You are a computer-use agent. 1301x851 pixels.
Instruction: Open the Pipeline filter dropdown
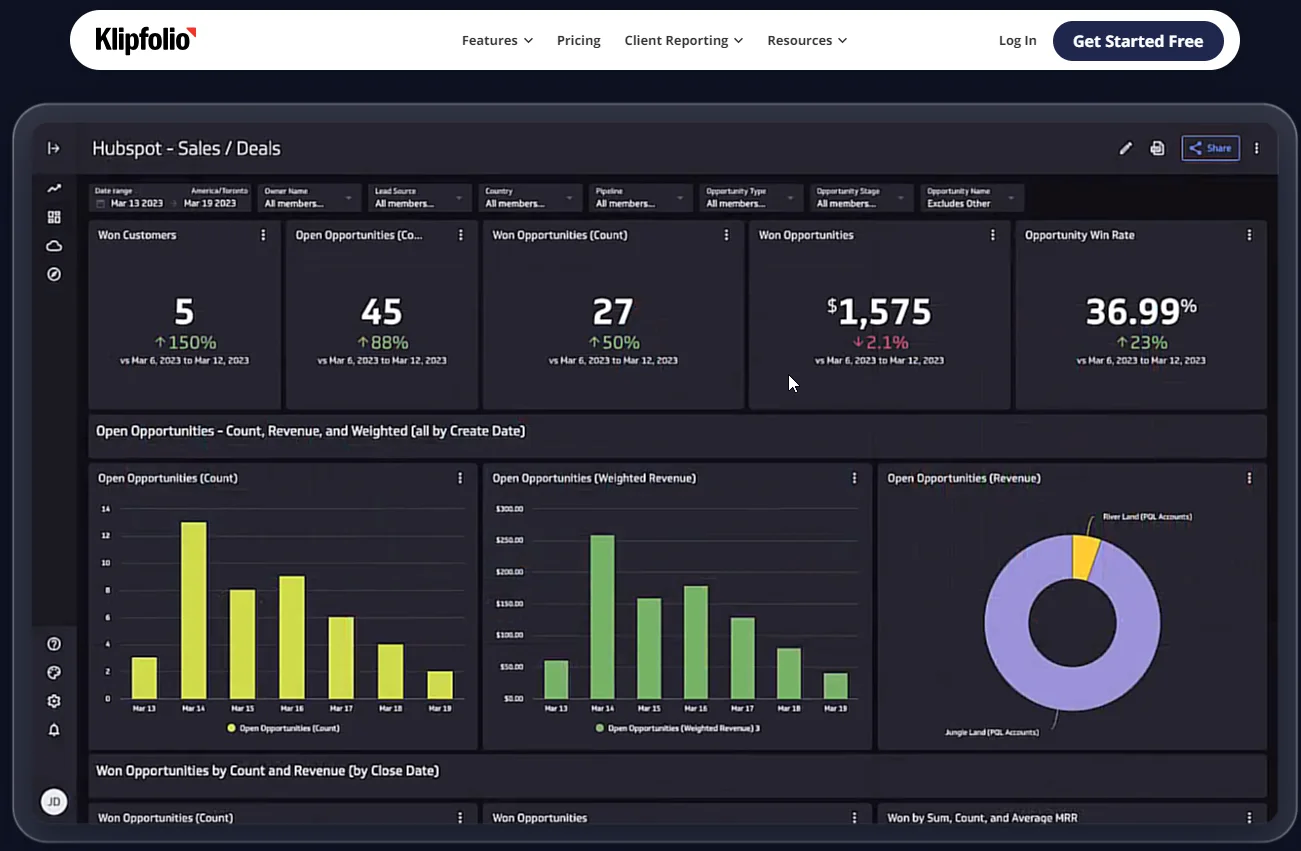[x=640, y=197]
